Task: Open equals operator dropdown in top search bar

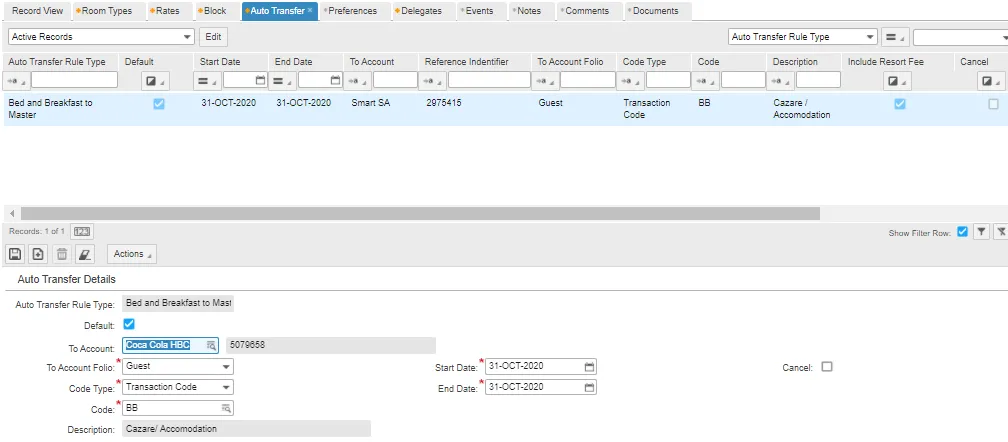Action: [x=894, y=37]
